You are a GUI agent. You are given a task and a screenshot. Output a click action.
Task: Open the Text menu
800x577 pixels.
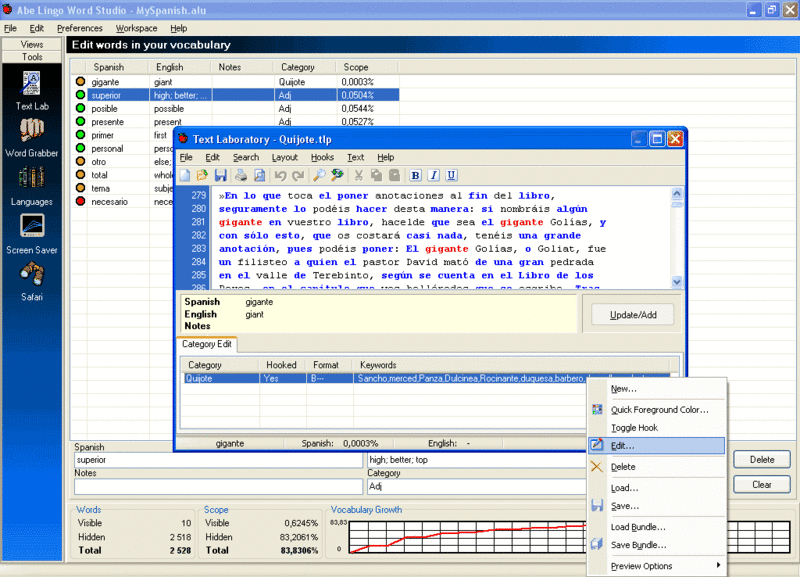[x=356, y=158]
